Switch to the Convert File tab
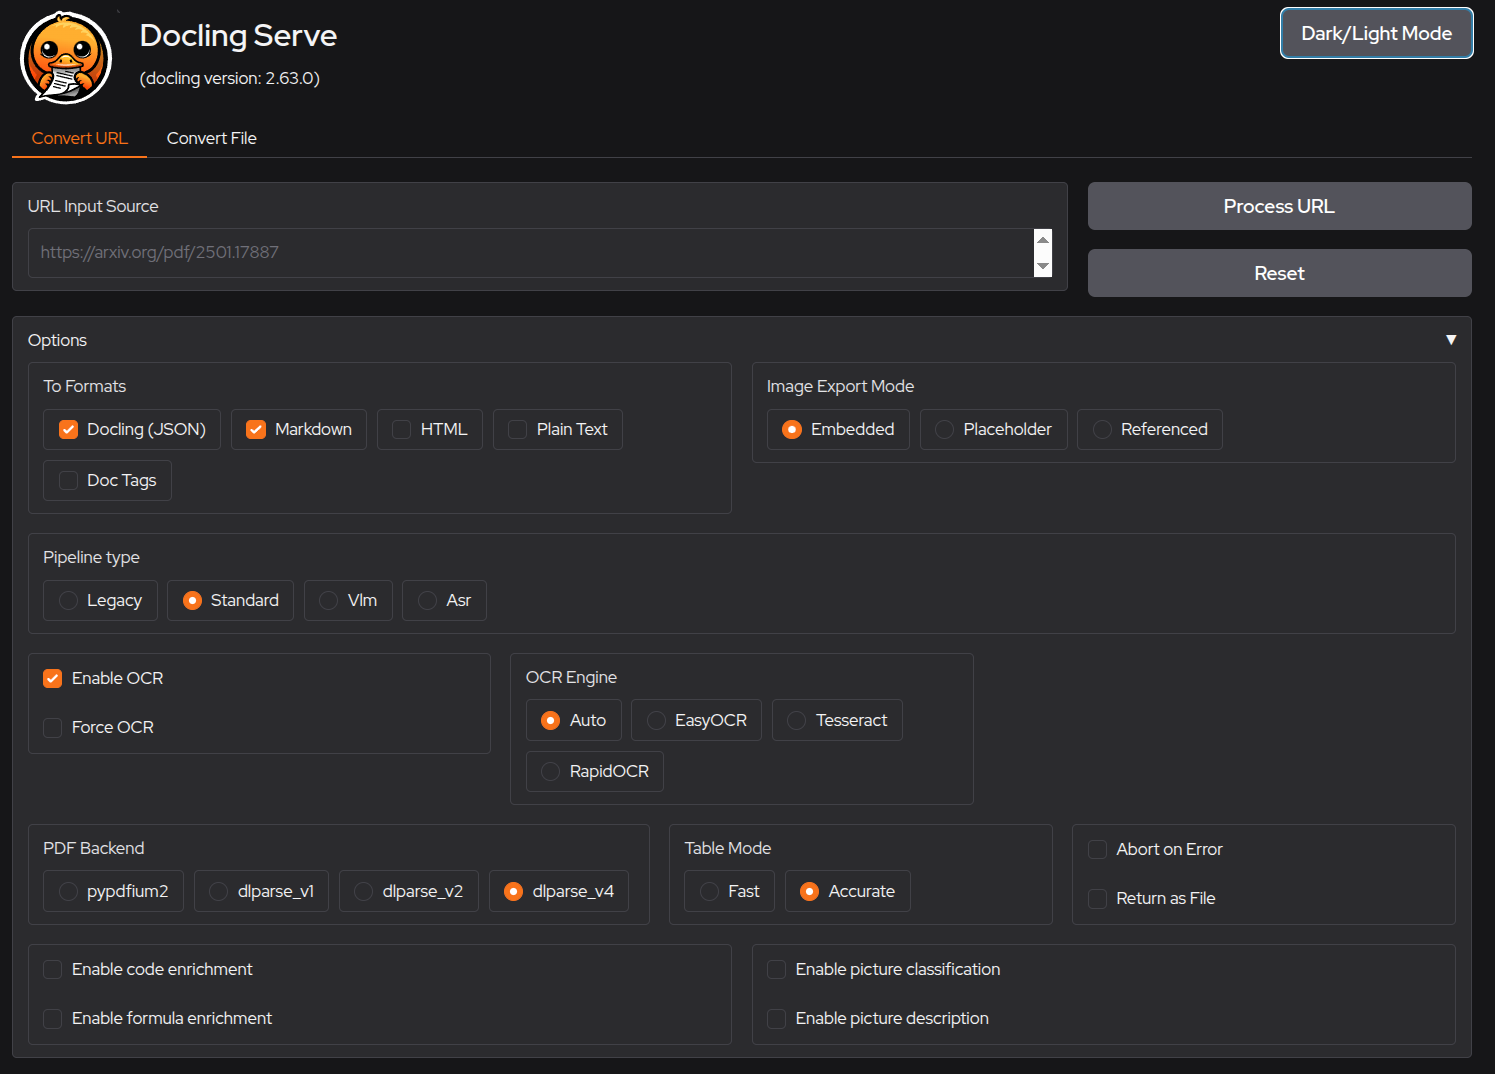This screenshot has height=1074, width=1495. click(x=211, y=138)
